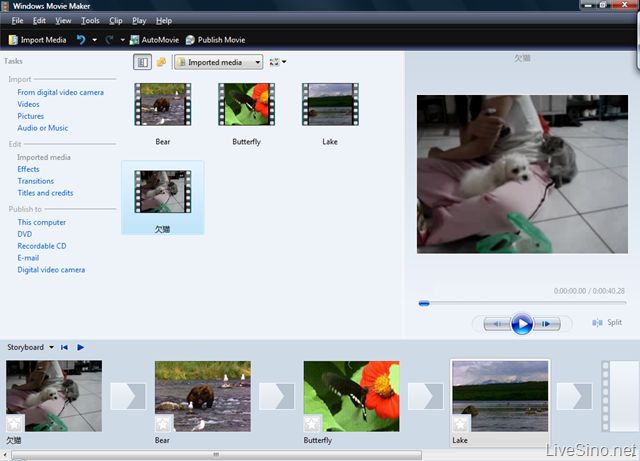Select the Butterfly clip thumbnail in collection
This screenshot has height=461, width=640.
(x=246, y=104)
